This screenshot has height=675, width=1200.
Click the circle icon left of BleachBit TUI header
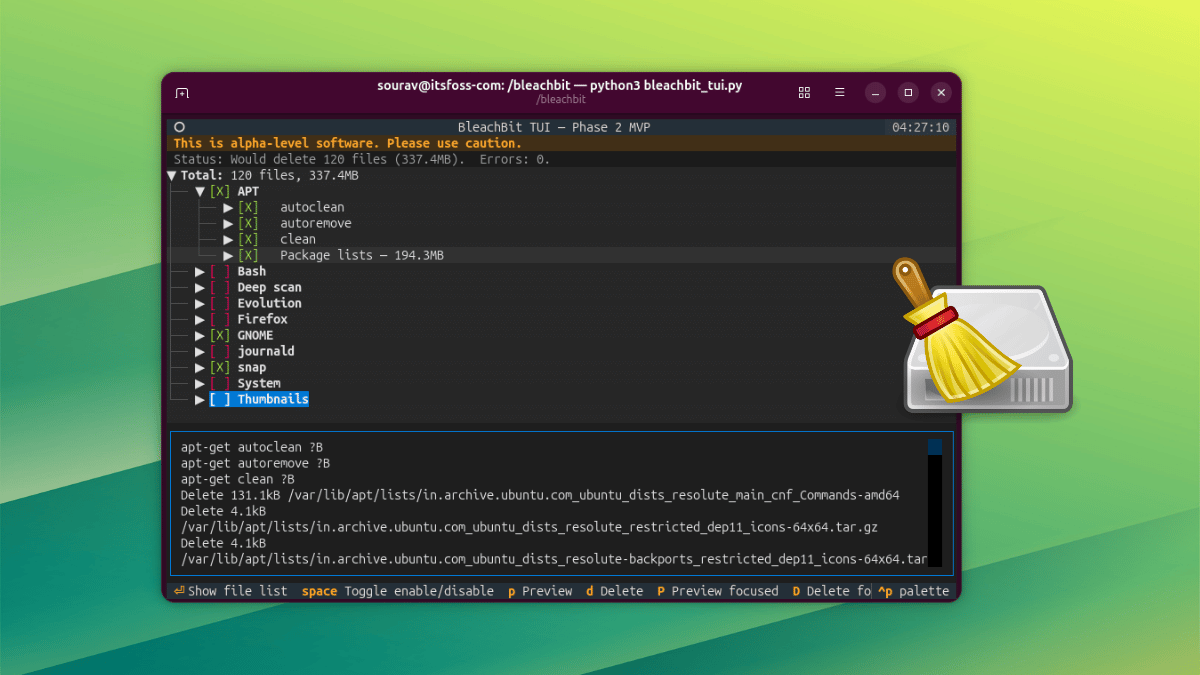180,127
